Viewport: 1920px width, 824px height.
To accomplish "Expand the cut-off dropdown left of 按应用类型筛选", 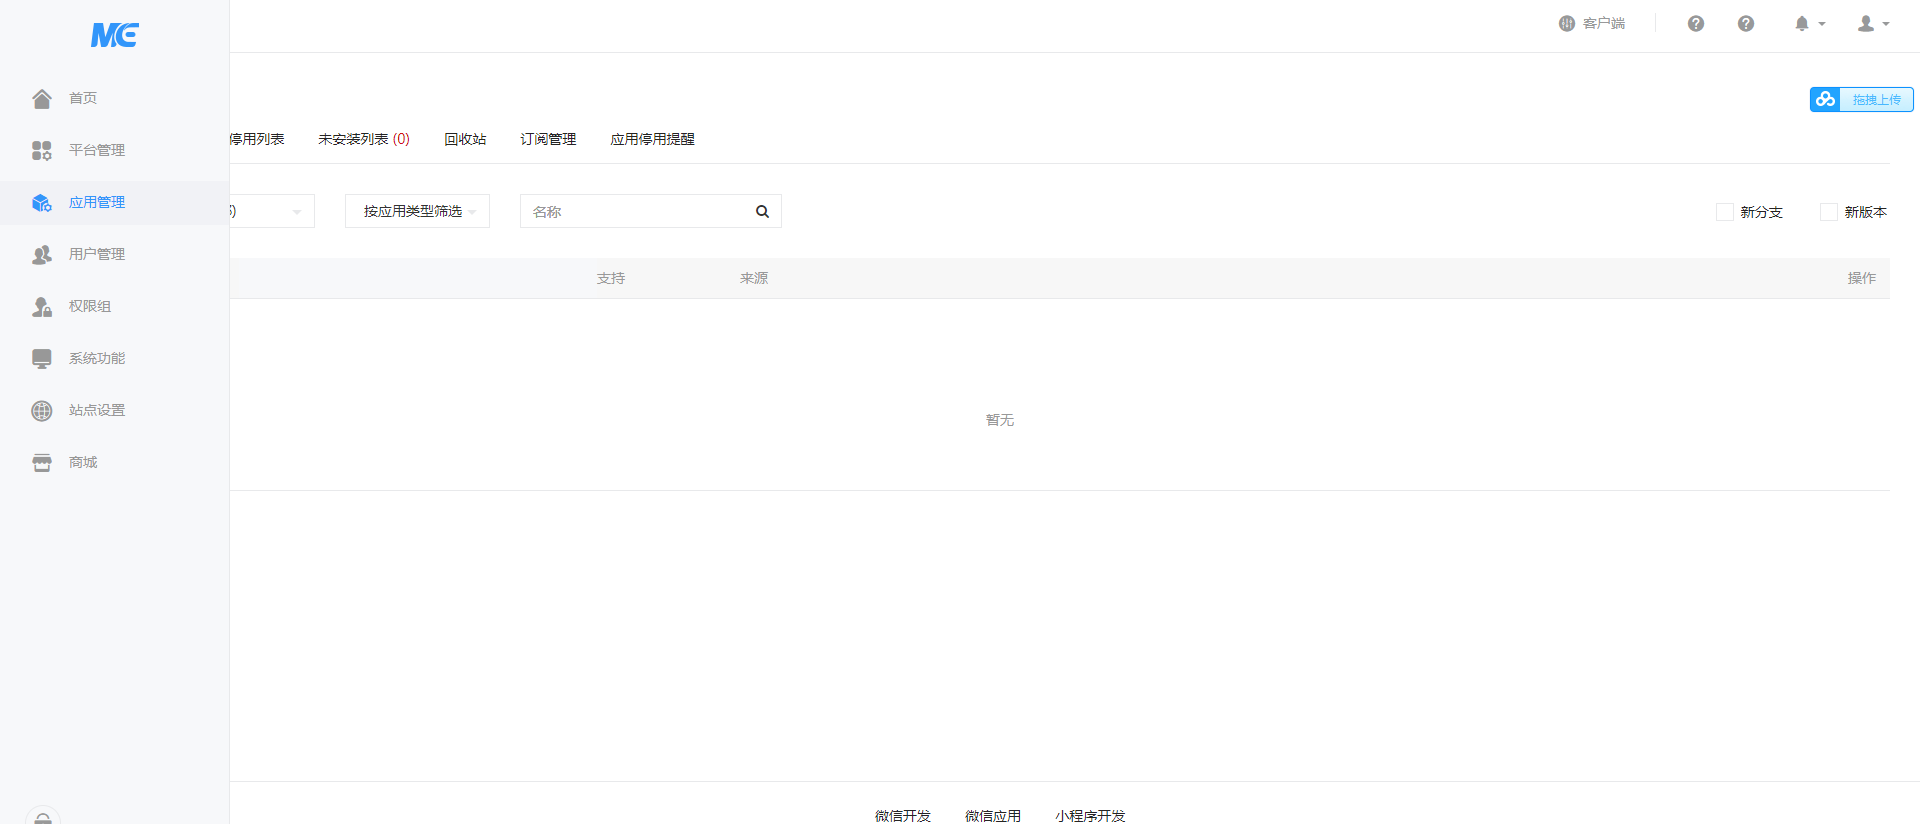I will point(272,211).
